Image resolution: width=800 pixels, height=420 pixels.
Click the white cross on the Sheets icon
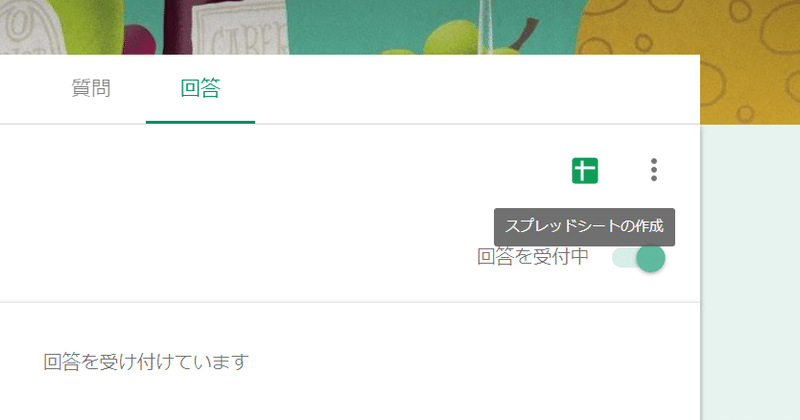(585, 170)
